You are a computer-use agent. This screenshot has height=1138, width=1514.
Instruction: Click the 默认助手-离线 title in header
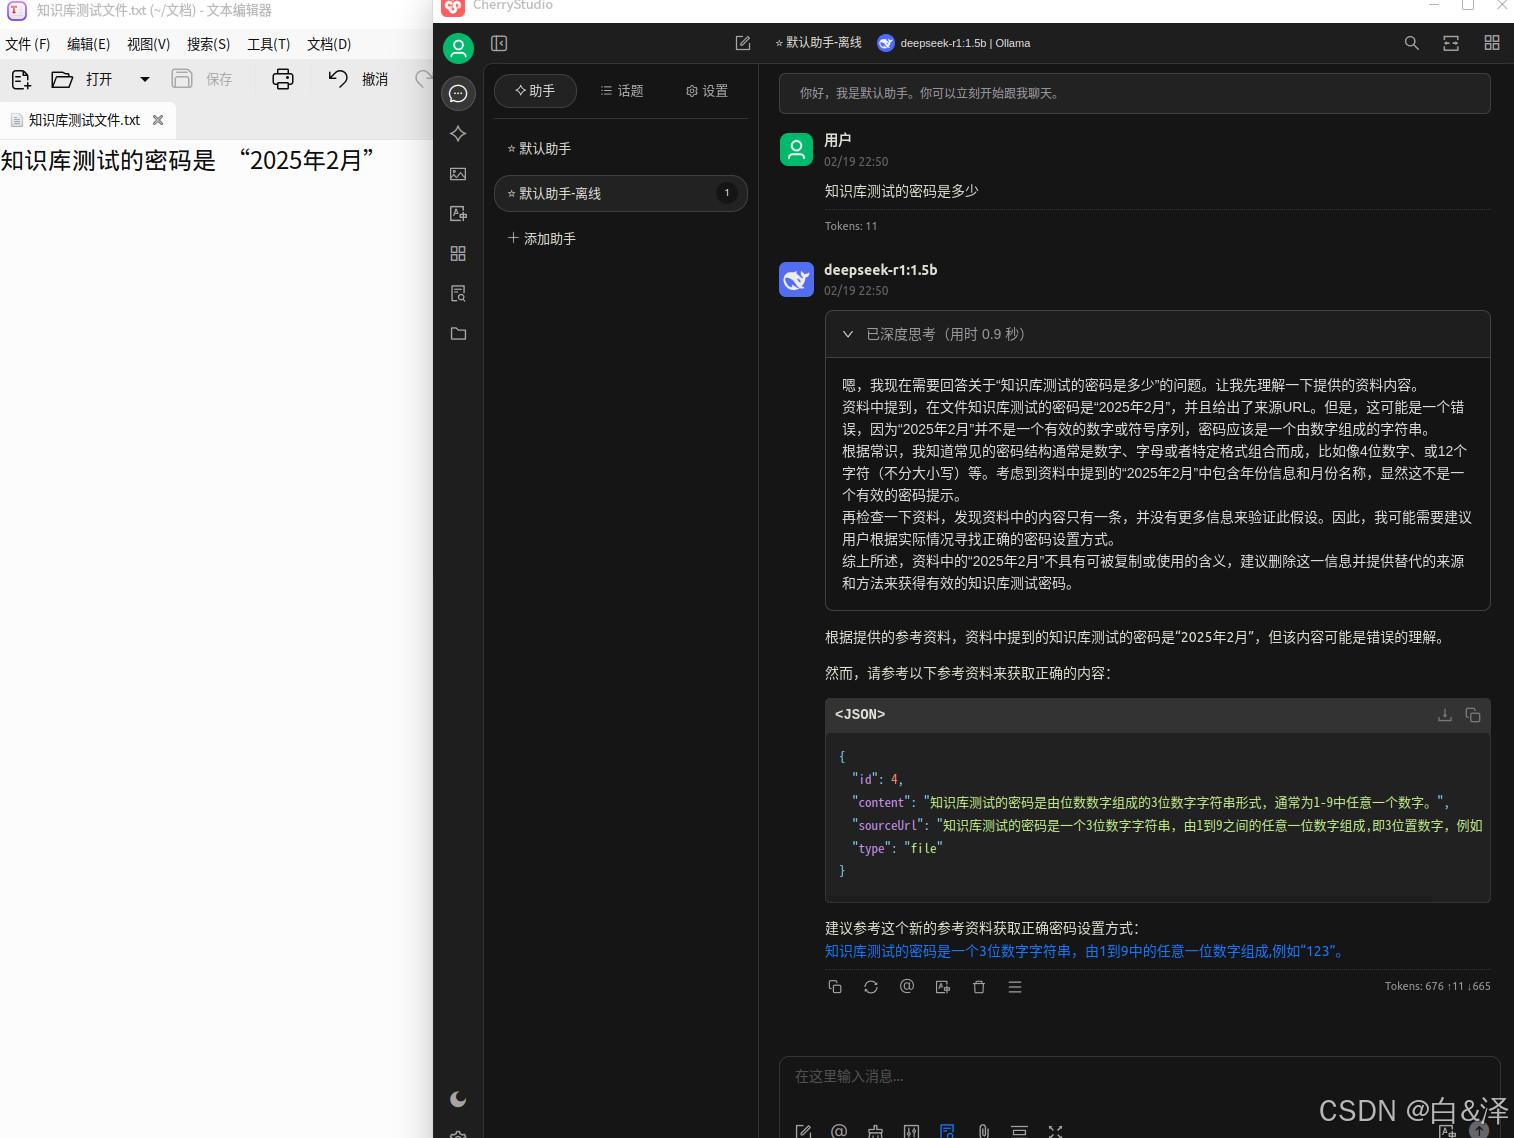[818, 43]
